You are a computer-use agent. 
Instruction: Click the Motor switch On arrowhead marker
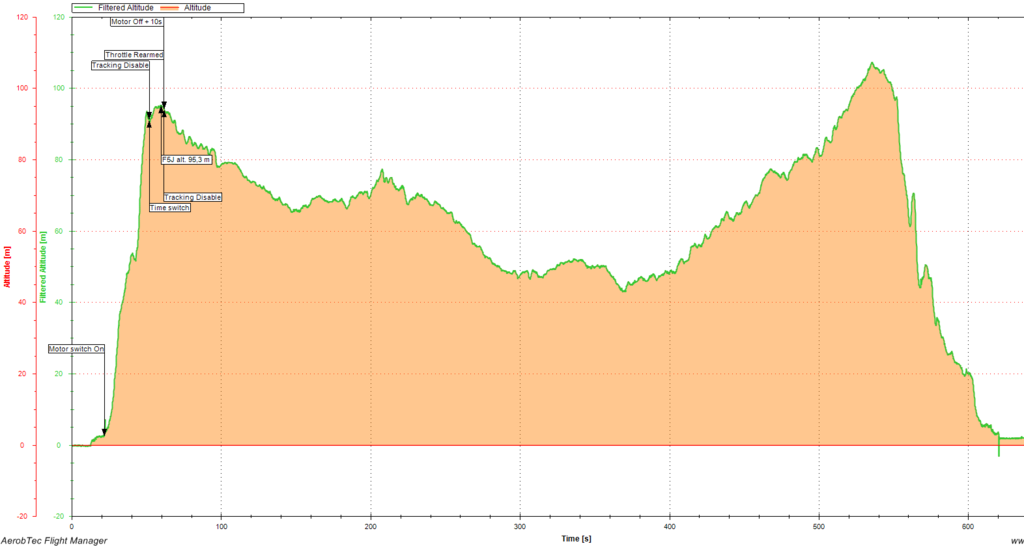pyautogui.click(x=104, y=431)
